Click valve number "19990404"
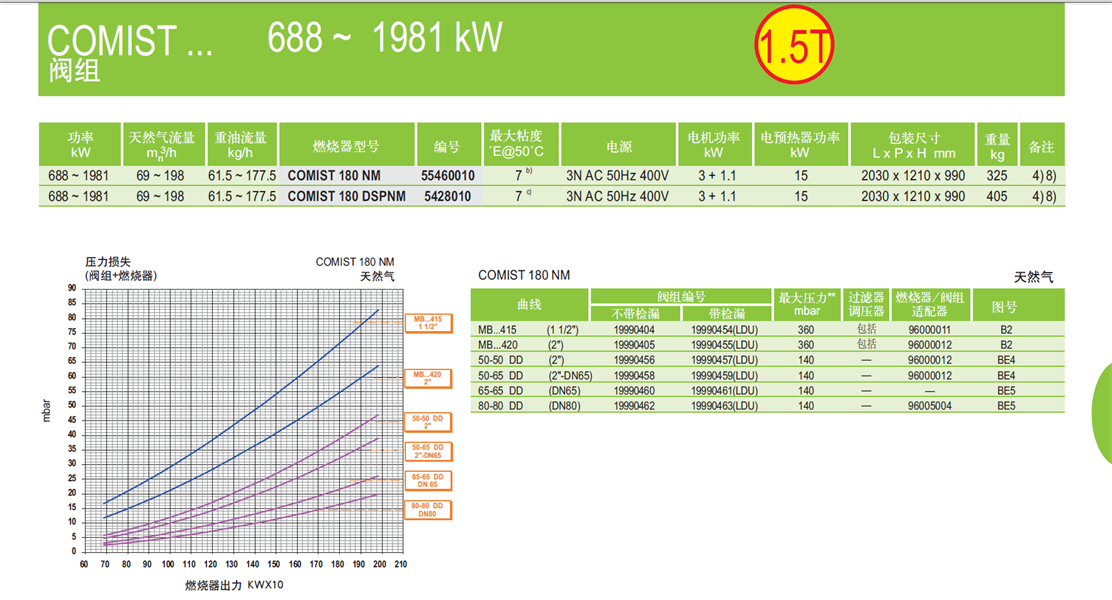The width and height of the screenshot is (1112, 600). pos(635,330)
